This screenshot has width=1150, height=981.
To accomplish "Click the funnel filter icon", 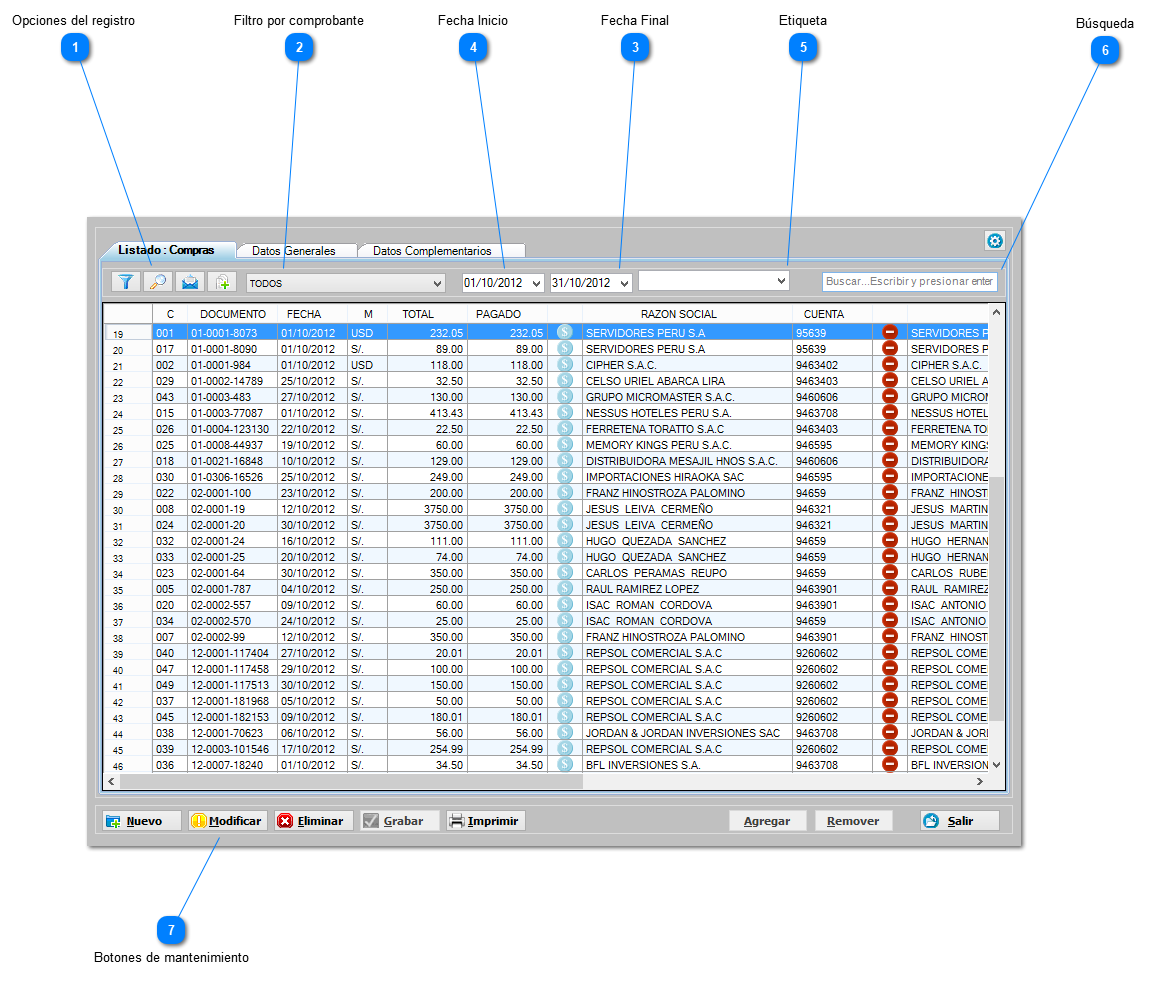I will [126, 282].
